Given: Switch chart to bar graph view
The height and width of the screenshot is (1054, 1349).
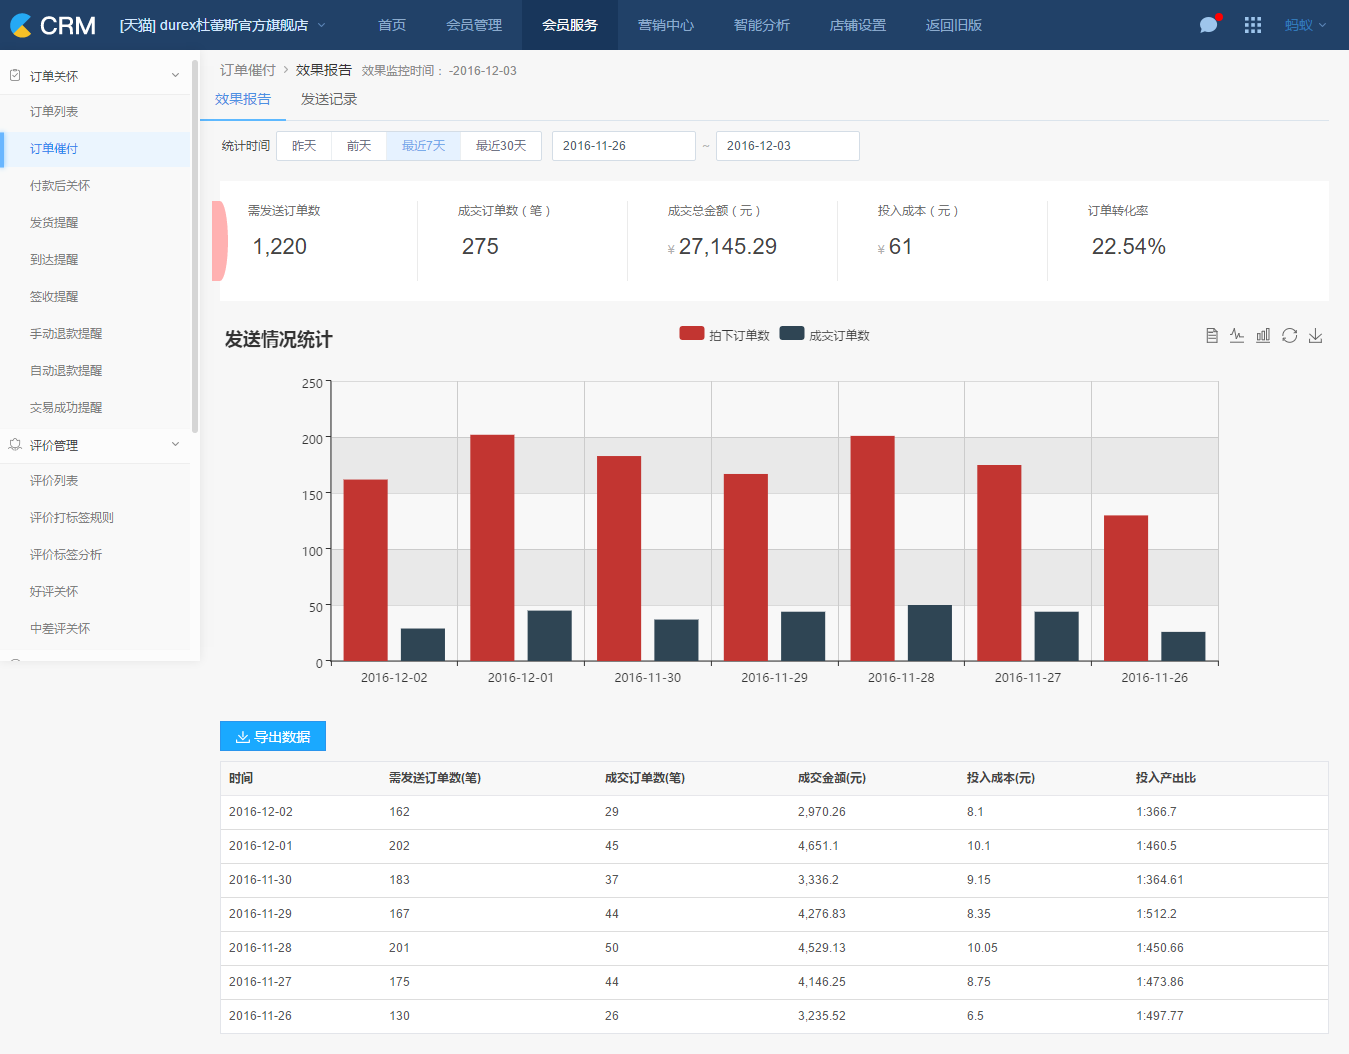Looking at the screenshot, I should click(x=1263, y=336).
